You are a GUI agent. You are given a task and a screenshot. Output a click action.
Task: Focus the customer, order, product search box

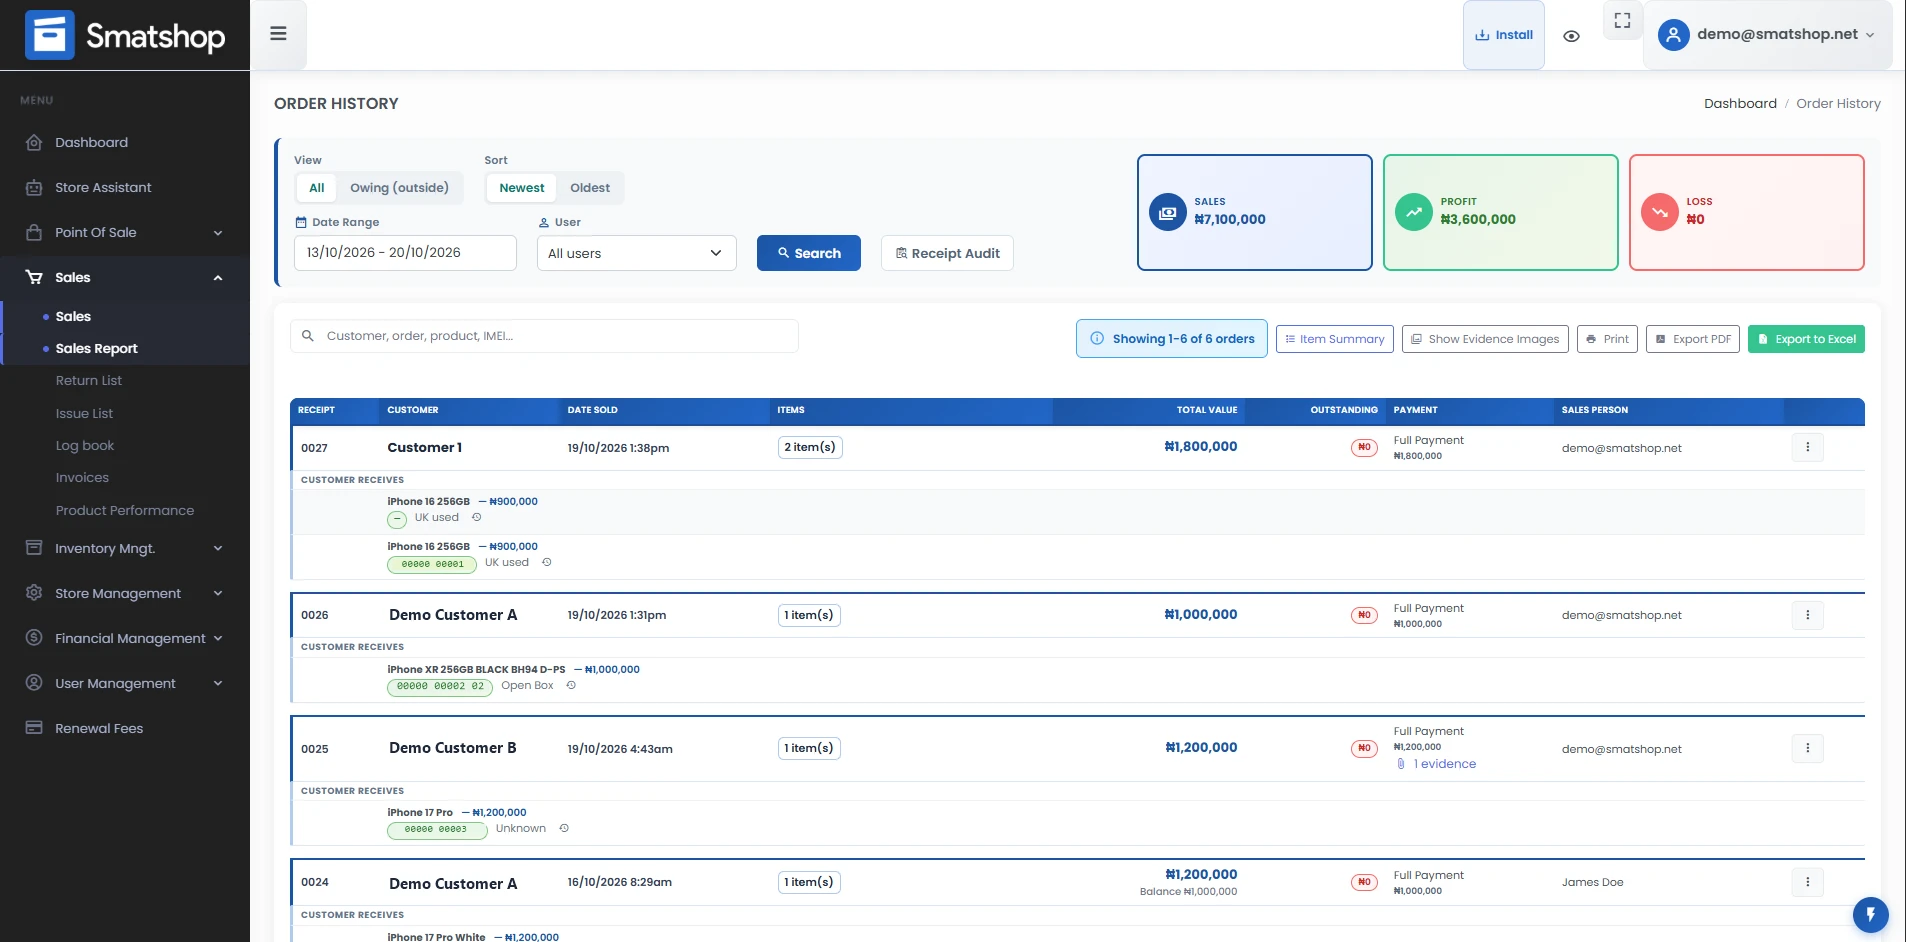pos(544,336)
